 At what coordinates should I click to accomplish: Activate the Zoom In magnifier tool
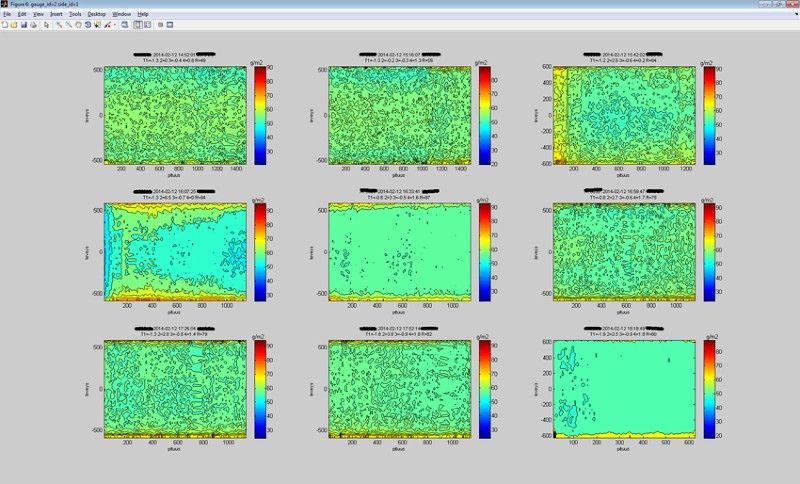[59, 24]
